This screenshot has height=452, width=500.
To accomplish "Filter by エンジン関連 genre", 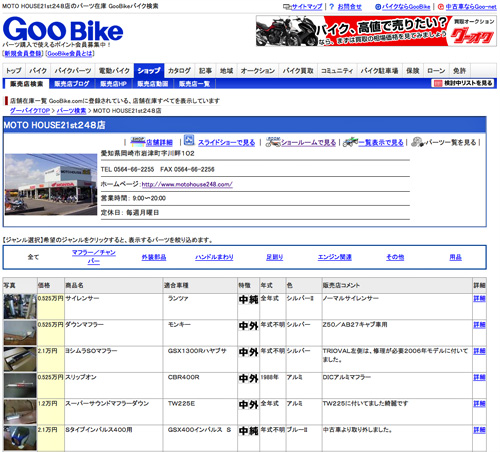I will coord(335,257).
